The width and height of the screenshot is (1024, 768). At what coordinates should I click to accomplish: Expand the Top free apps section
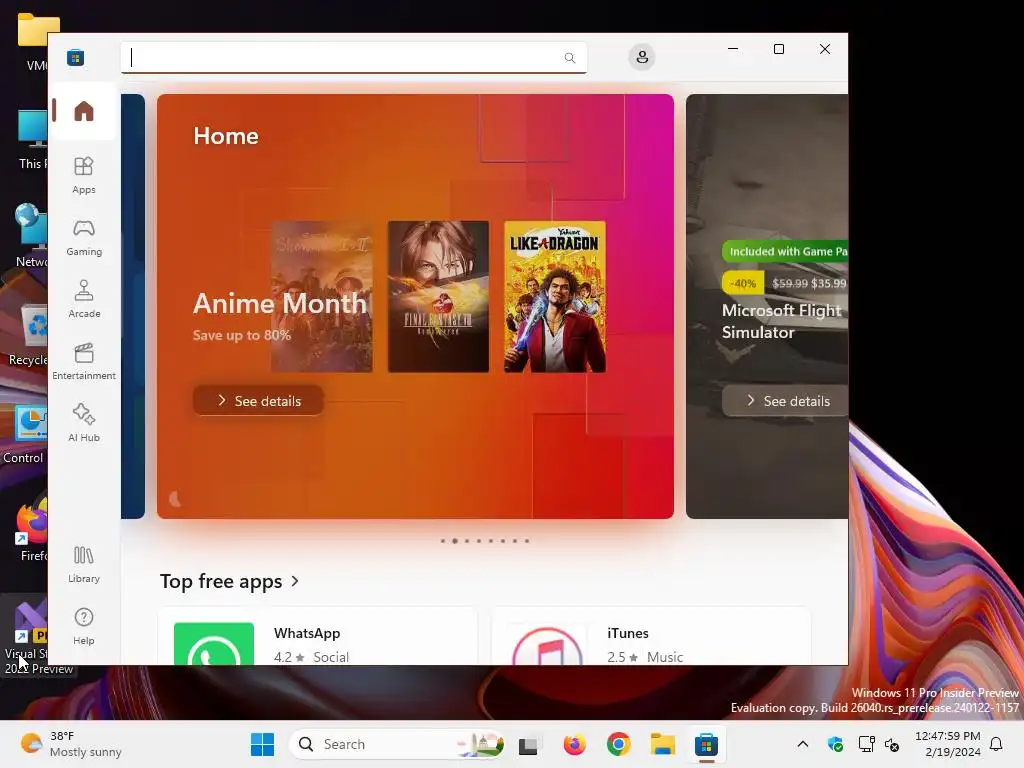pos(230,581)
